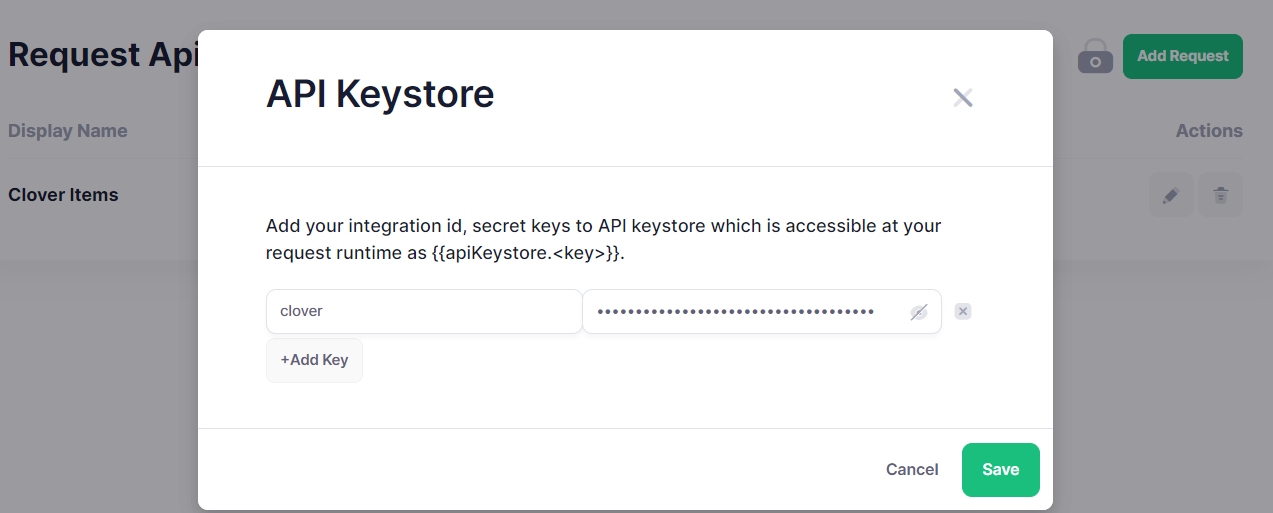Viewport: 1273px width, 513px height.
Task: Focus the clover key name field
Action: point(423,311)
